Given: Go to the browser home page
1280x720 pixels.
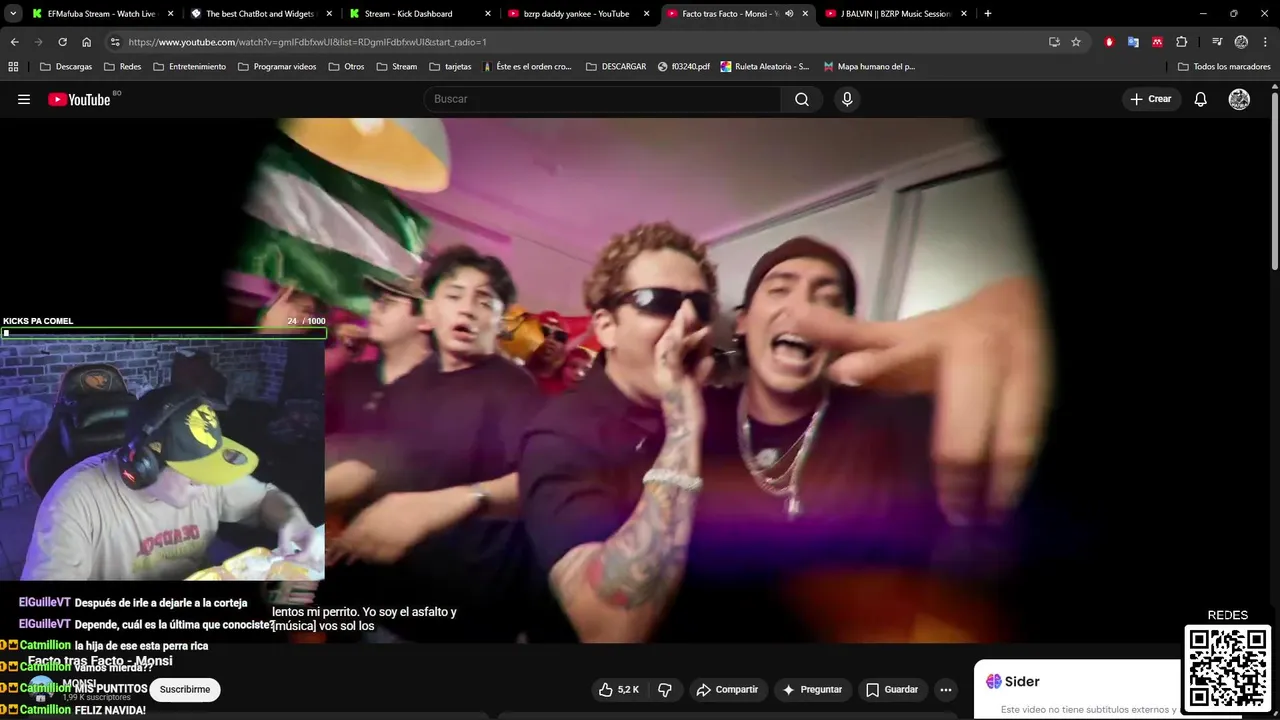Looking at the screenshot, I should (x=86, y=42).
